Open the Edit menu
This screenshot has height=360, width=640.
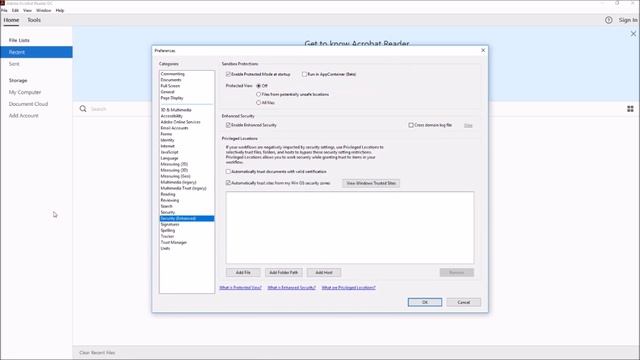point(15,10)
